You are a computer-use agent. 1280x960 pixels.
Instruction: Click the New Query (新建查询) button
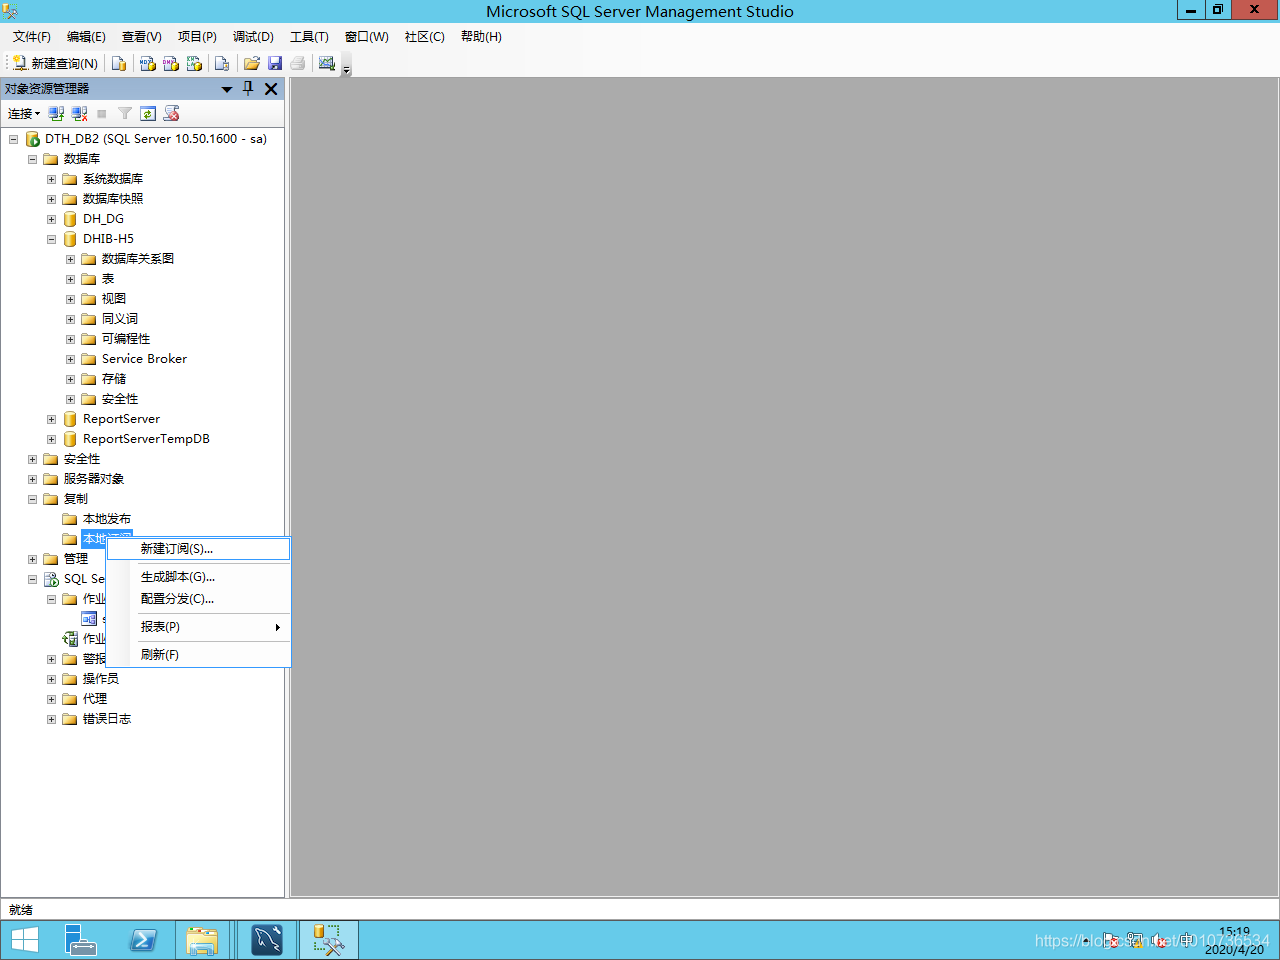coord(55,63)
